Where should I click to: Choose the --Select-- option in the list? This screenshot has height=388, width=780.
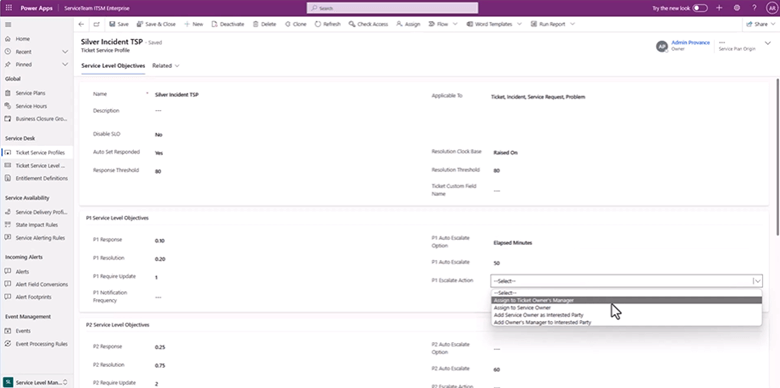626,293
